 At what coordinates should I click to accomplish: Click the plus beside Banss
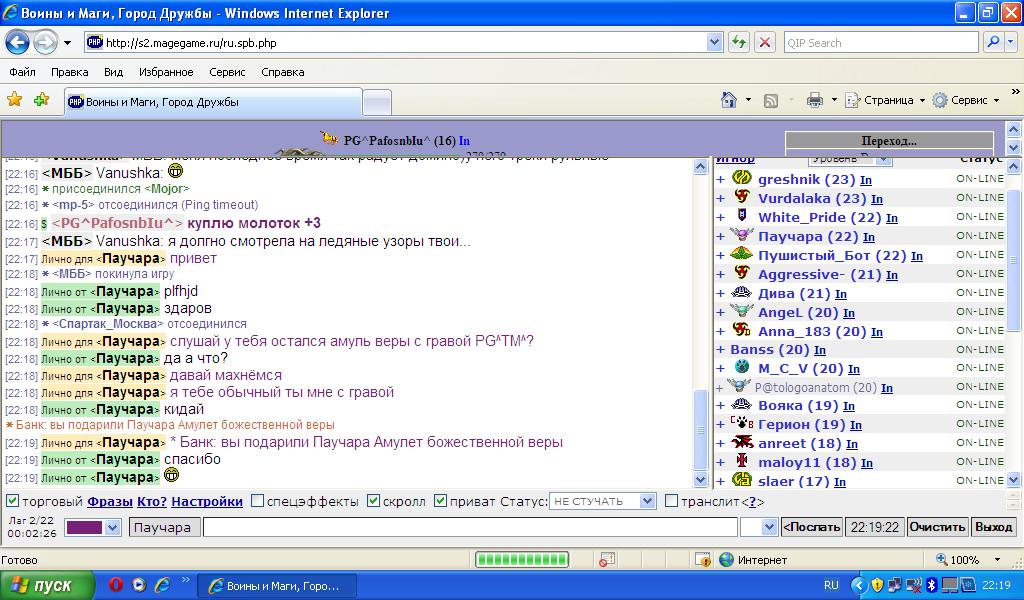(721, 350)
